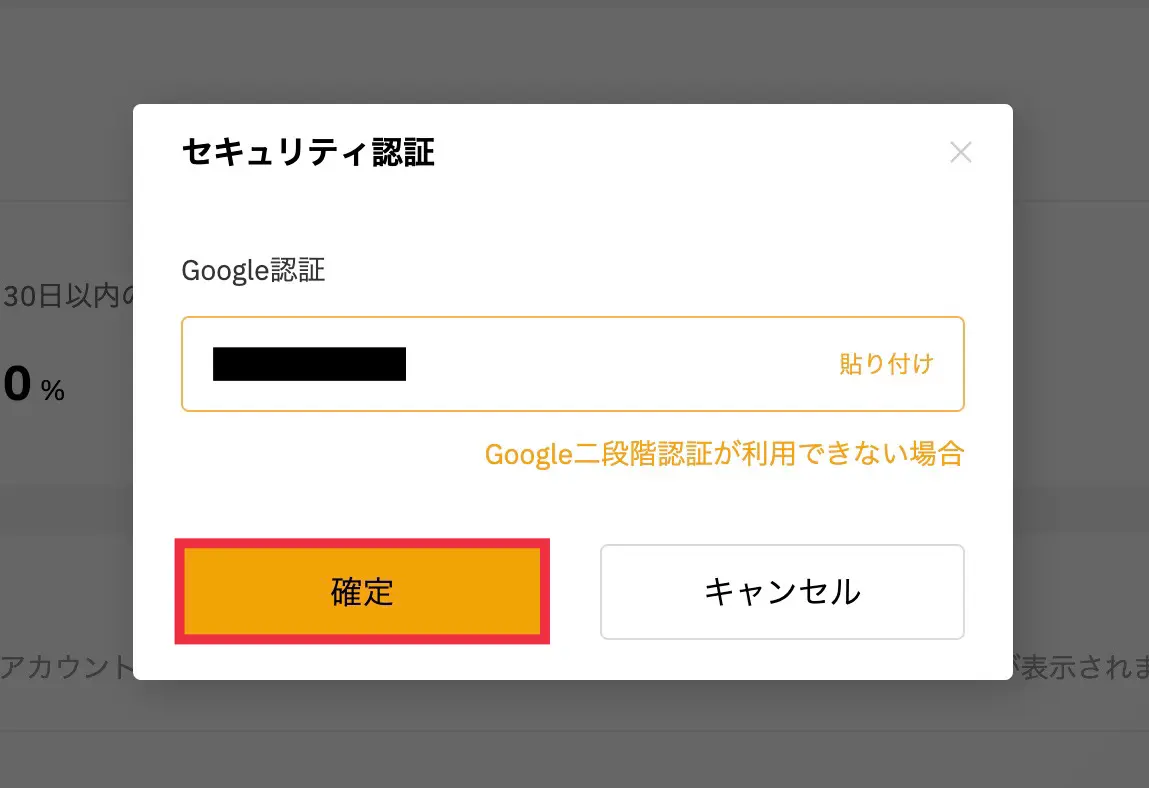Open the Google二段階認証が利用できない場合 link

[x=724, y=455]
